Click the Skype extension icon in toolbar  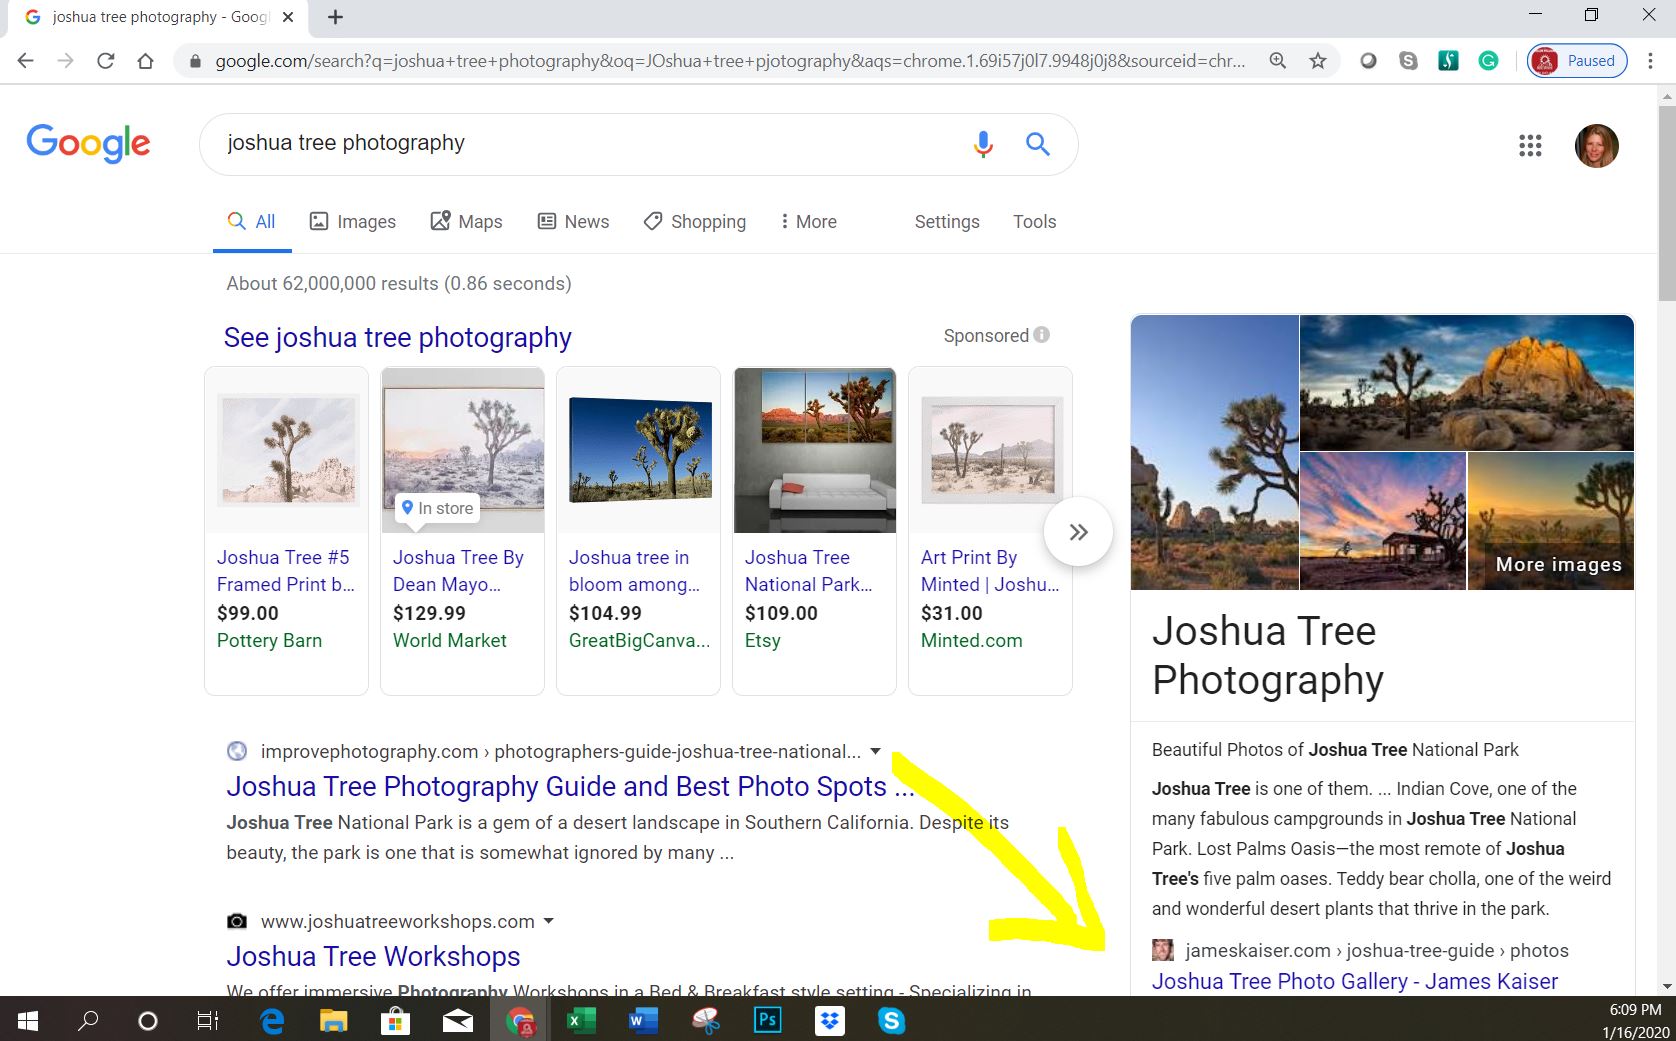(1408, 61)
